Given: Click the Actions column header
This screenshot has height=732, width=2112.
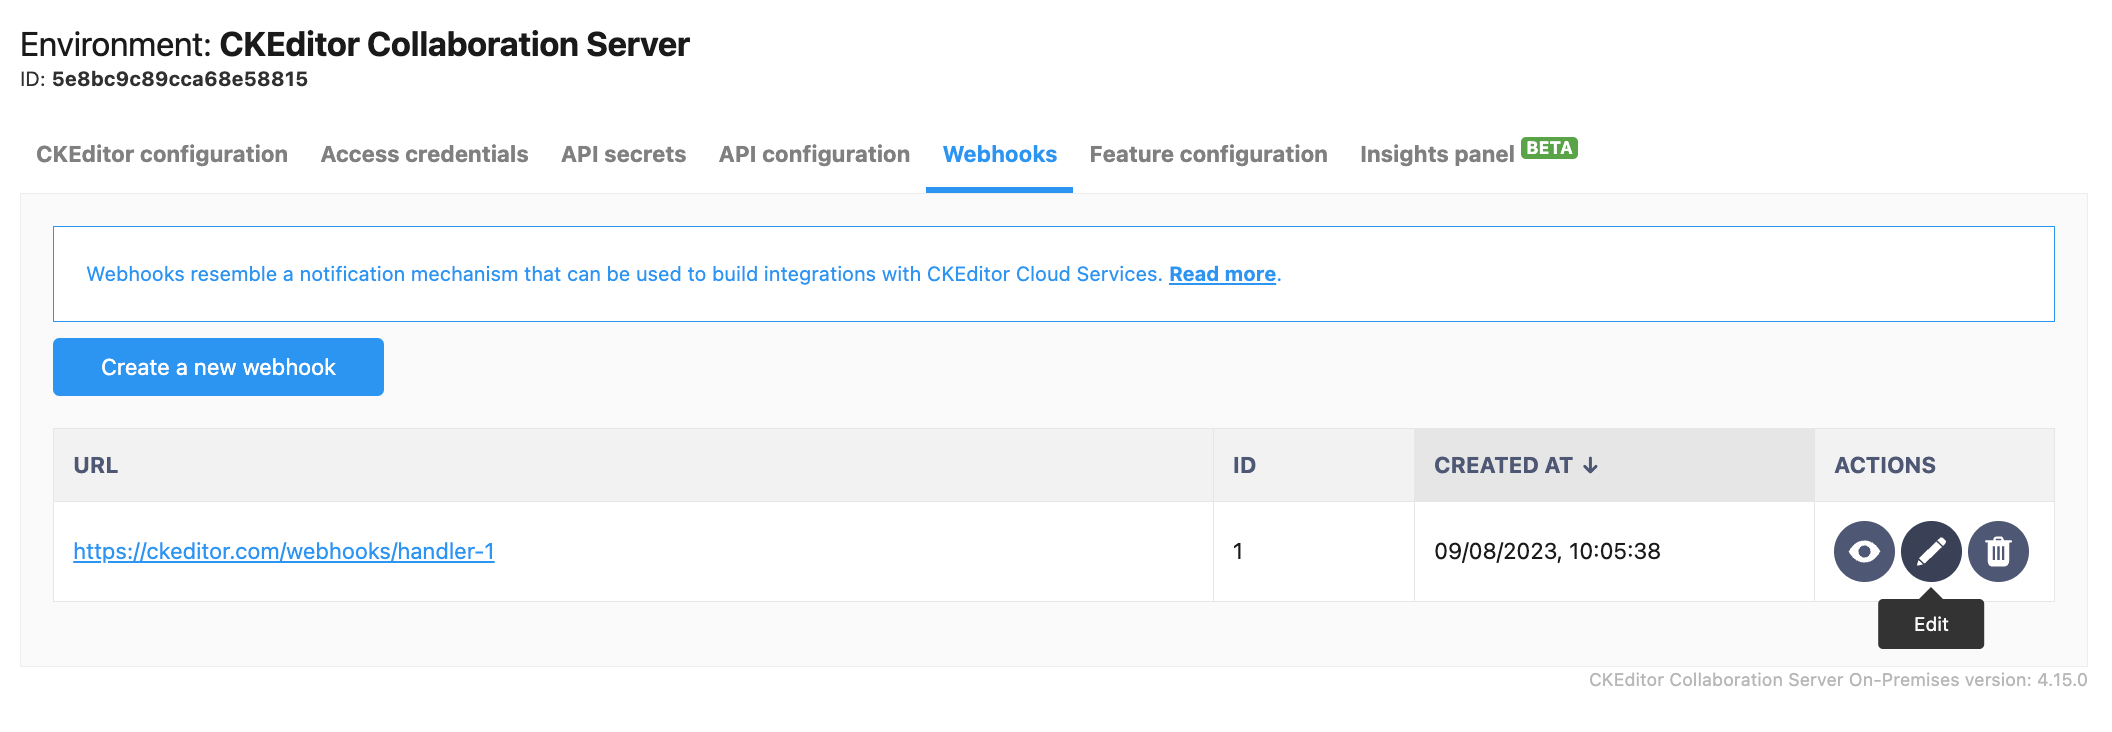Looking at the screenshot, I should (1934, 465).
